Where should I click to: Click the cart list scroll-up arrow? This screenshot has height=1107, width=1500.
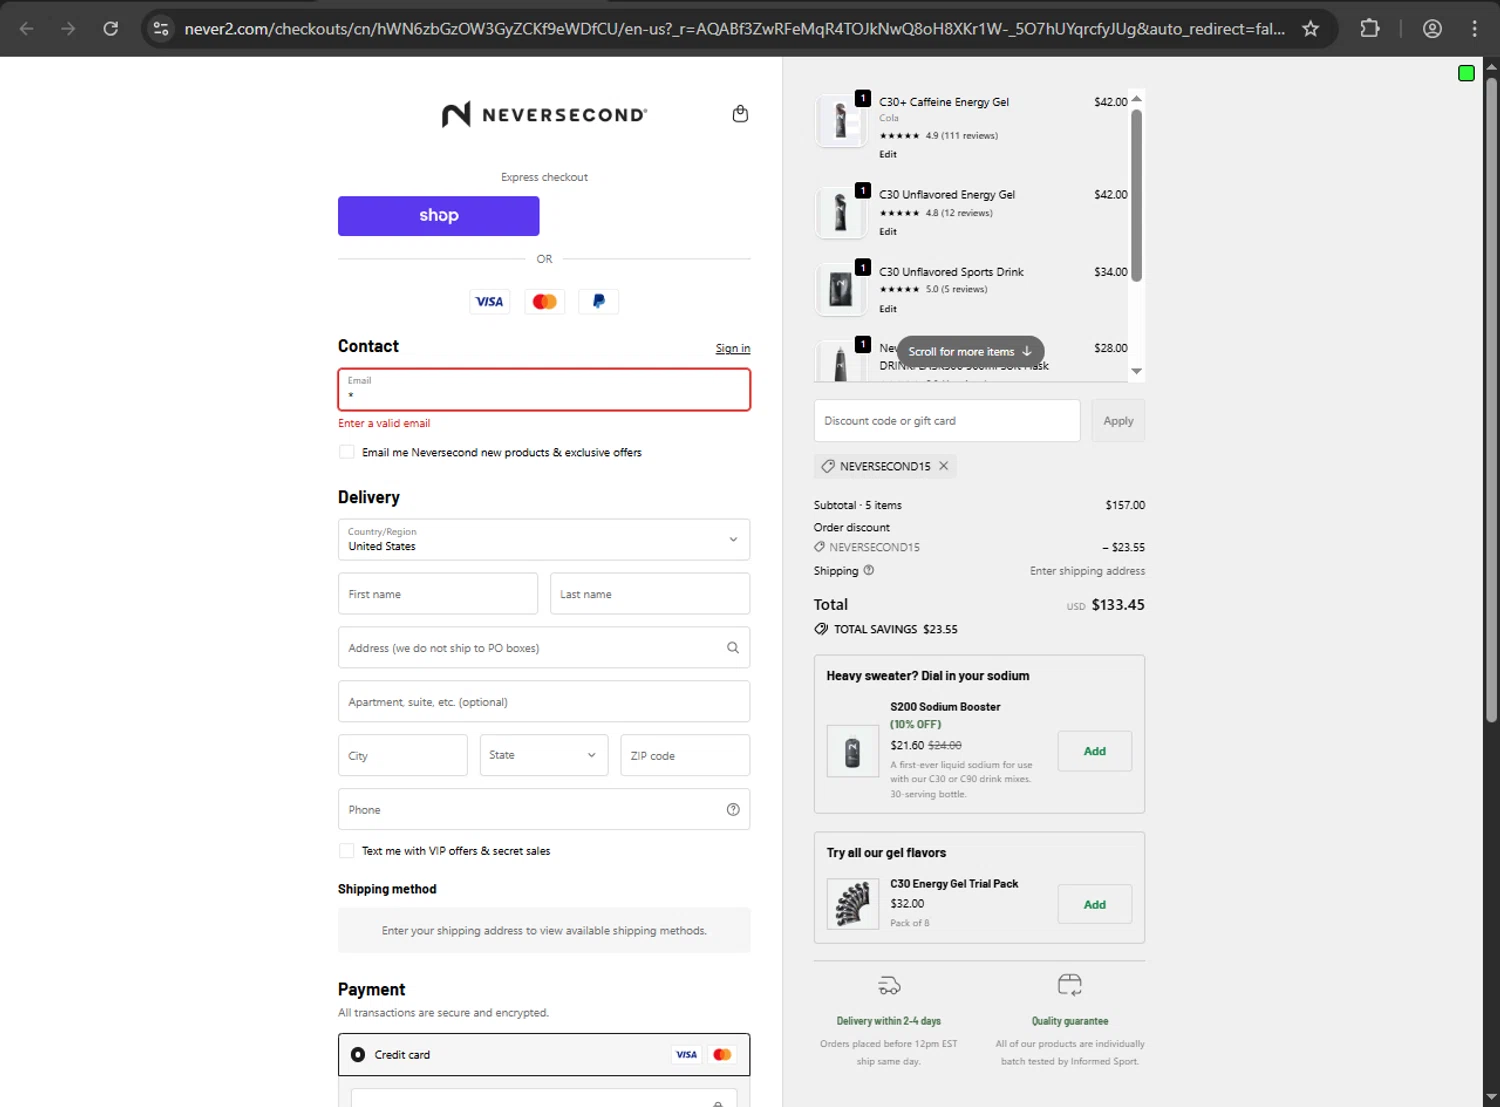click(x=1136, y=99)
